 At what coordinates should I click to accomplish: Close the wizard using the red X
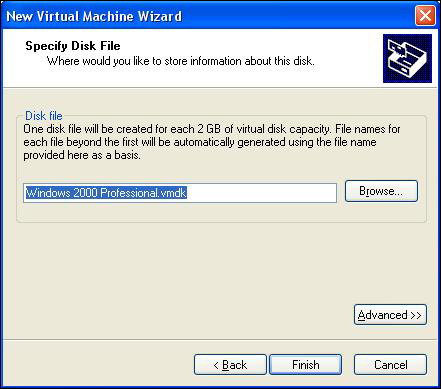click(425, 16)
